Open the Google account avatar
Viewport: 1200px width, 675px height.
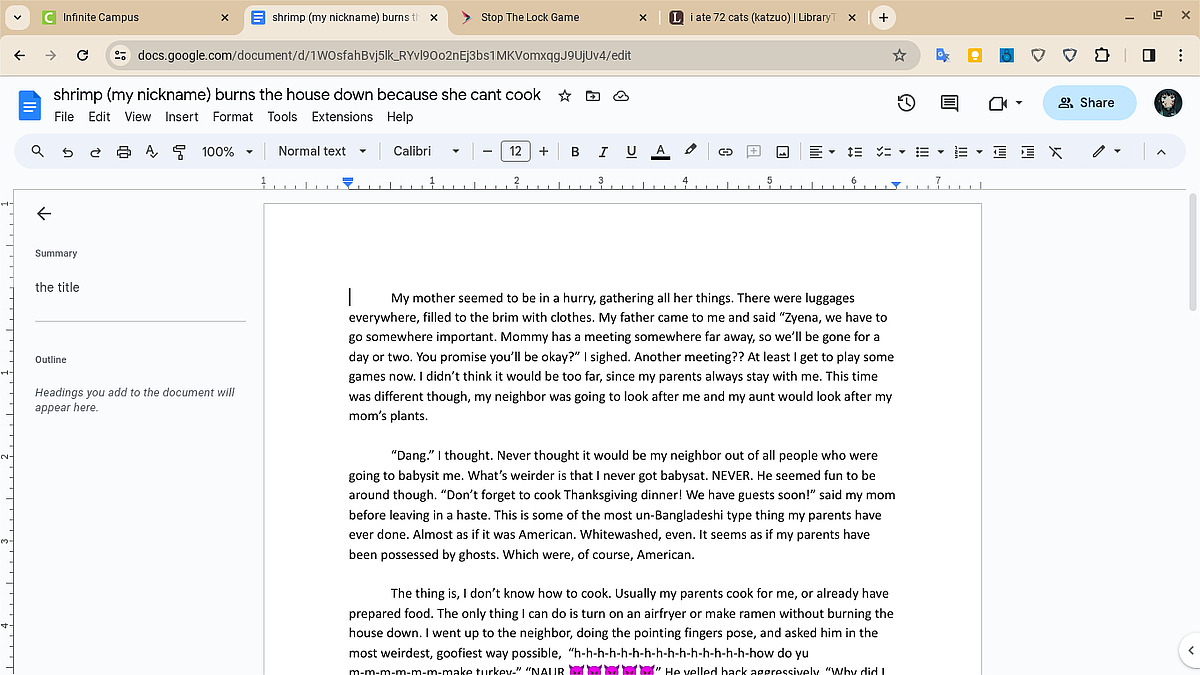click(x=1168, y=103)
